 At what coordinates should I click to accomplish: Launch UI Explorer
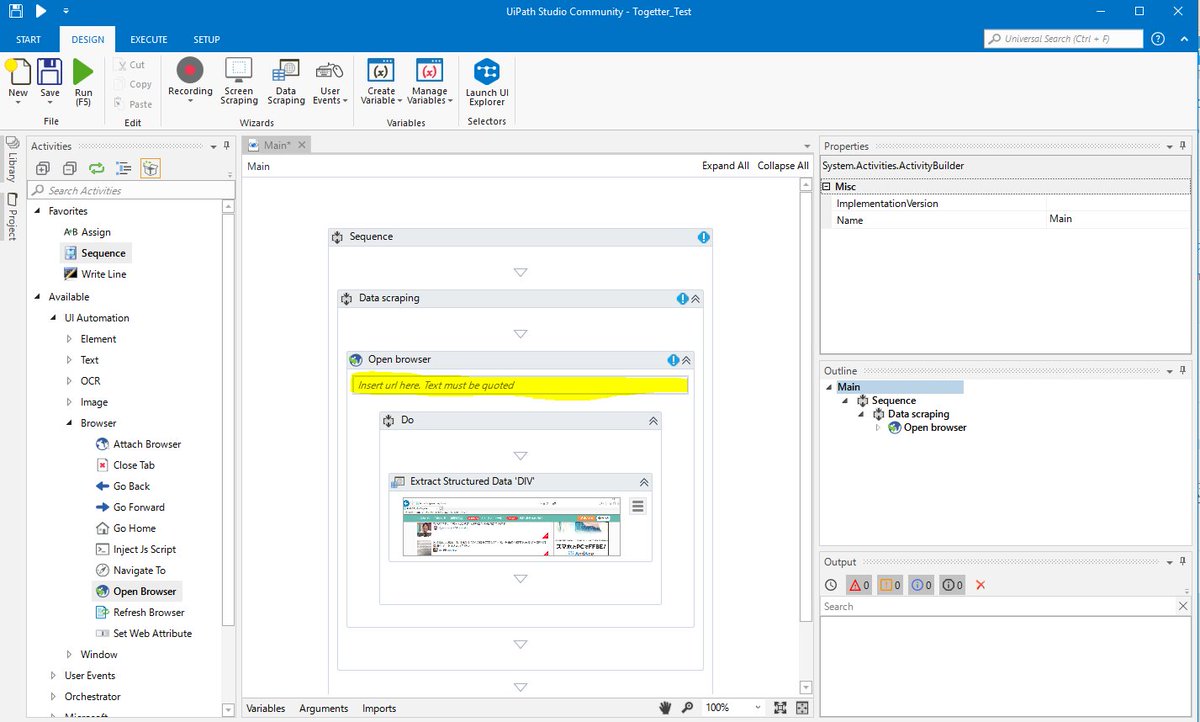(487, 80)
